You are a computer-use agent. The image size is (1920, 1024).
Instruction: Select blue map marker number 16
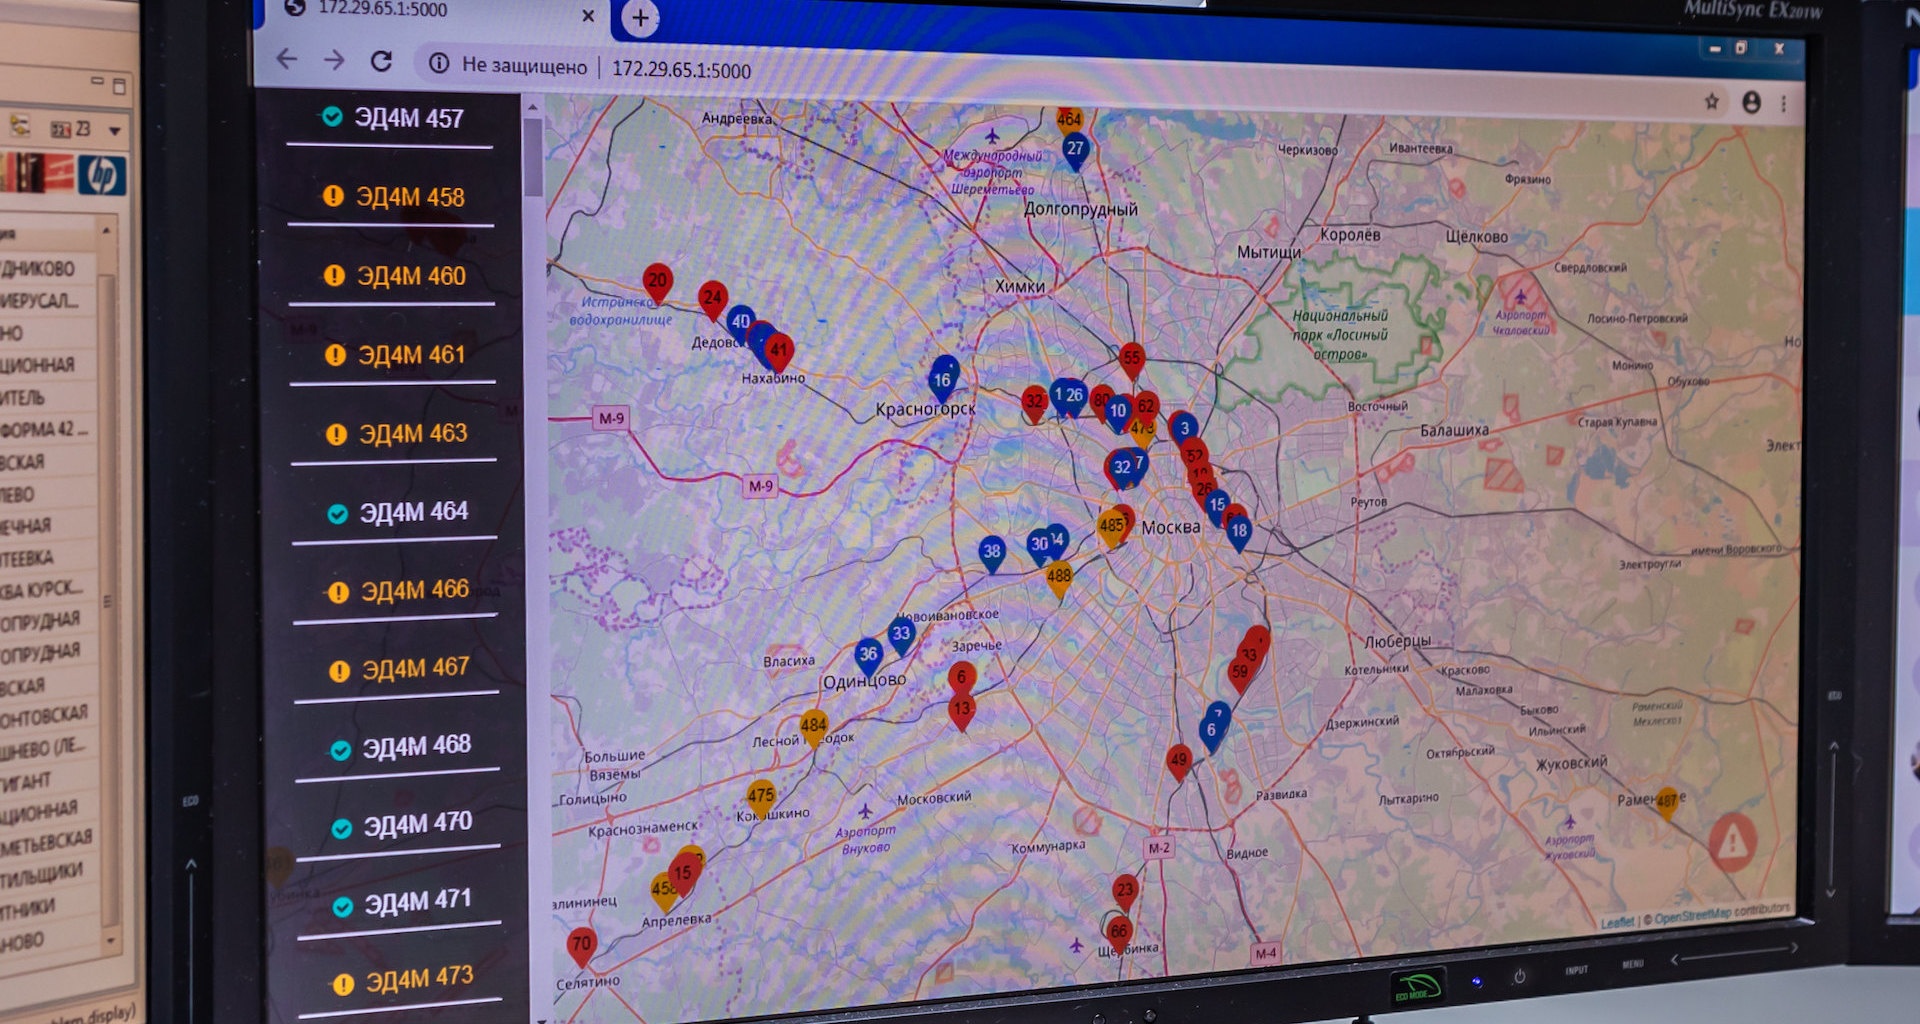tap(942, 379)
